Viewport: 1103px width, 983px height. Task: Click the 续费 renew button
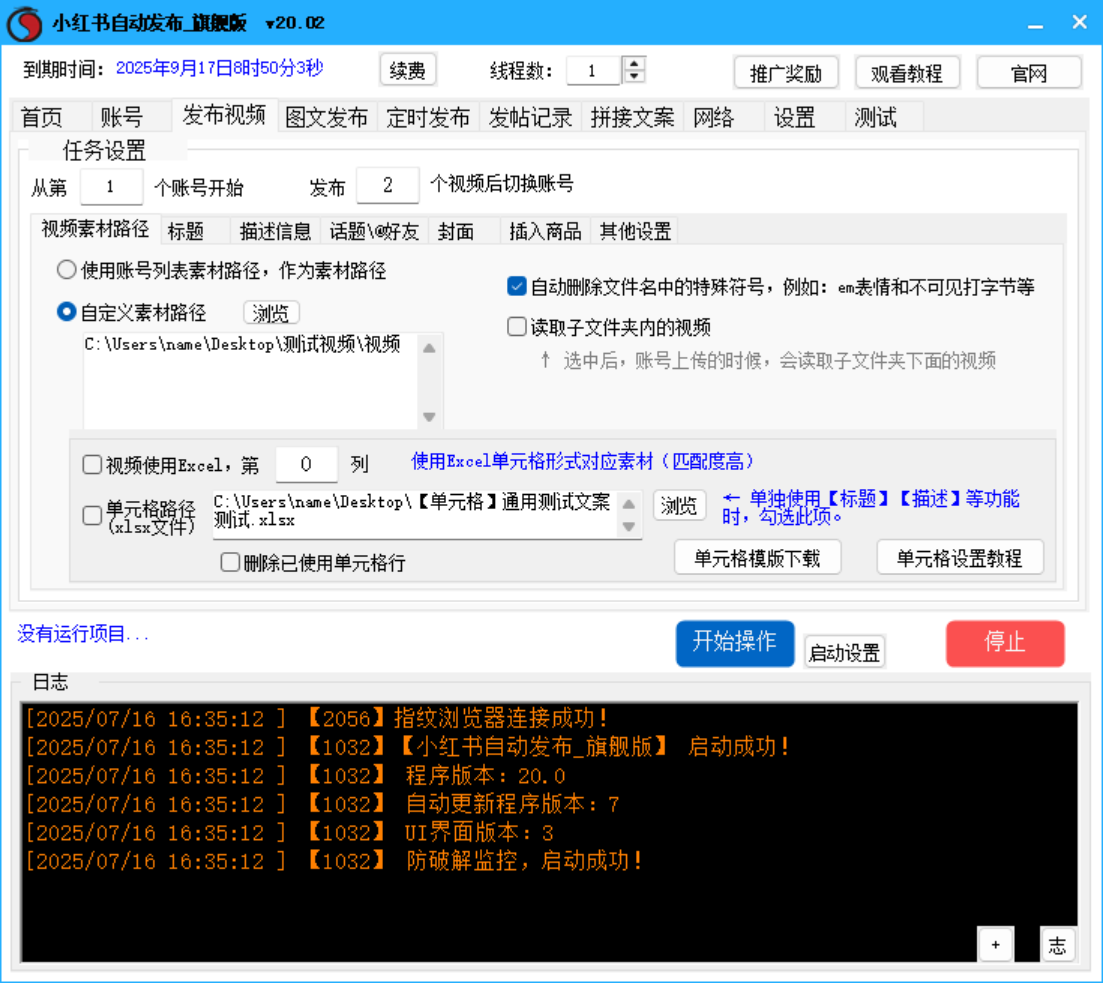click(x=407, y=70)
